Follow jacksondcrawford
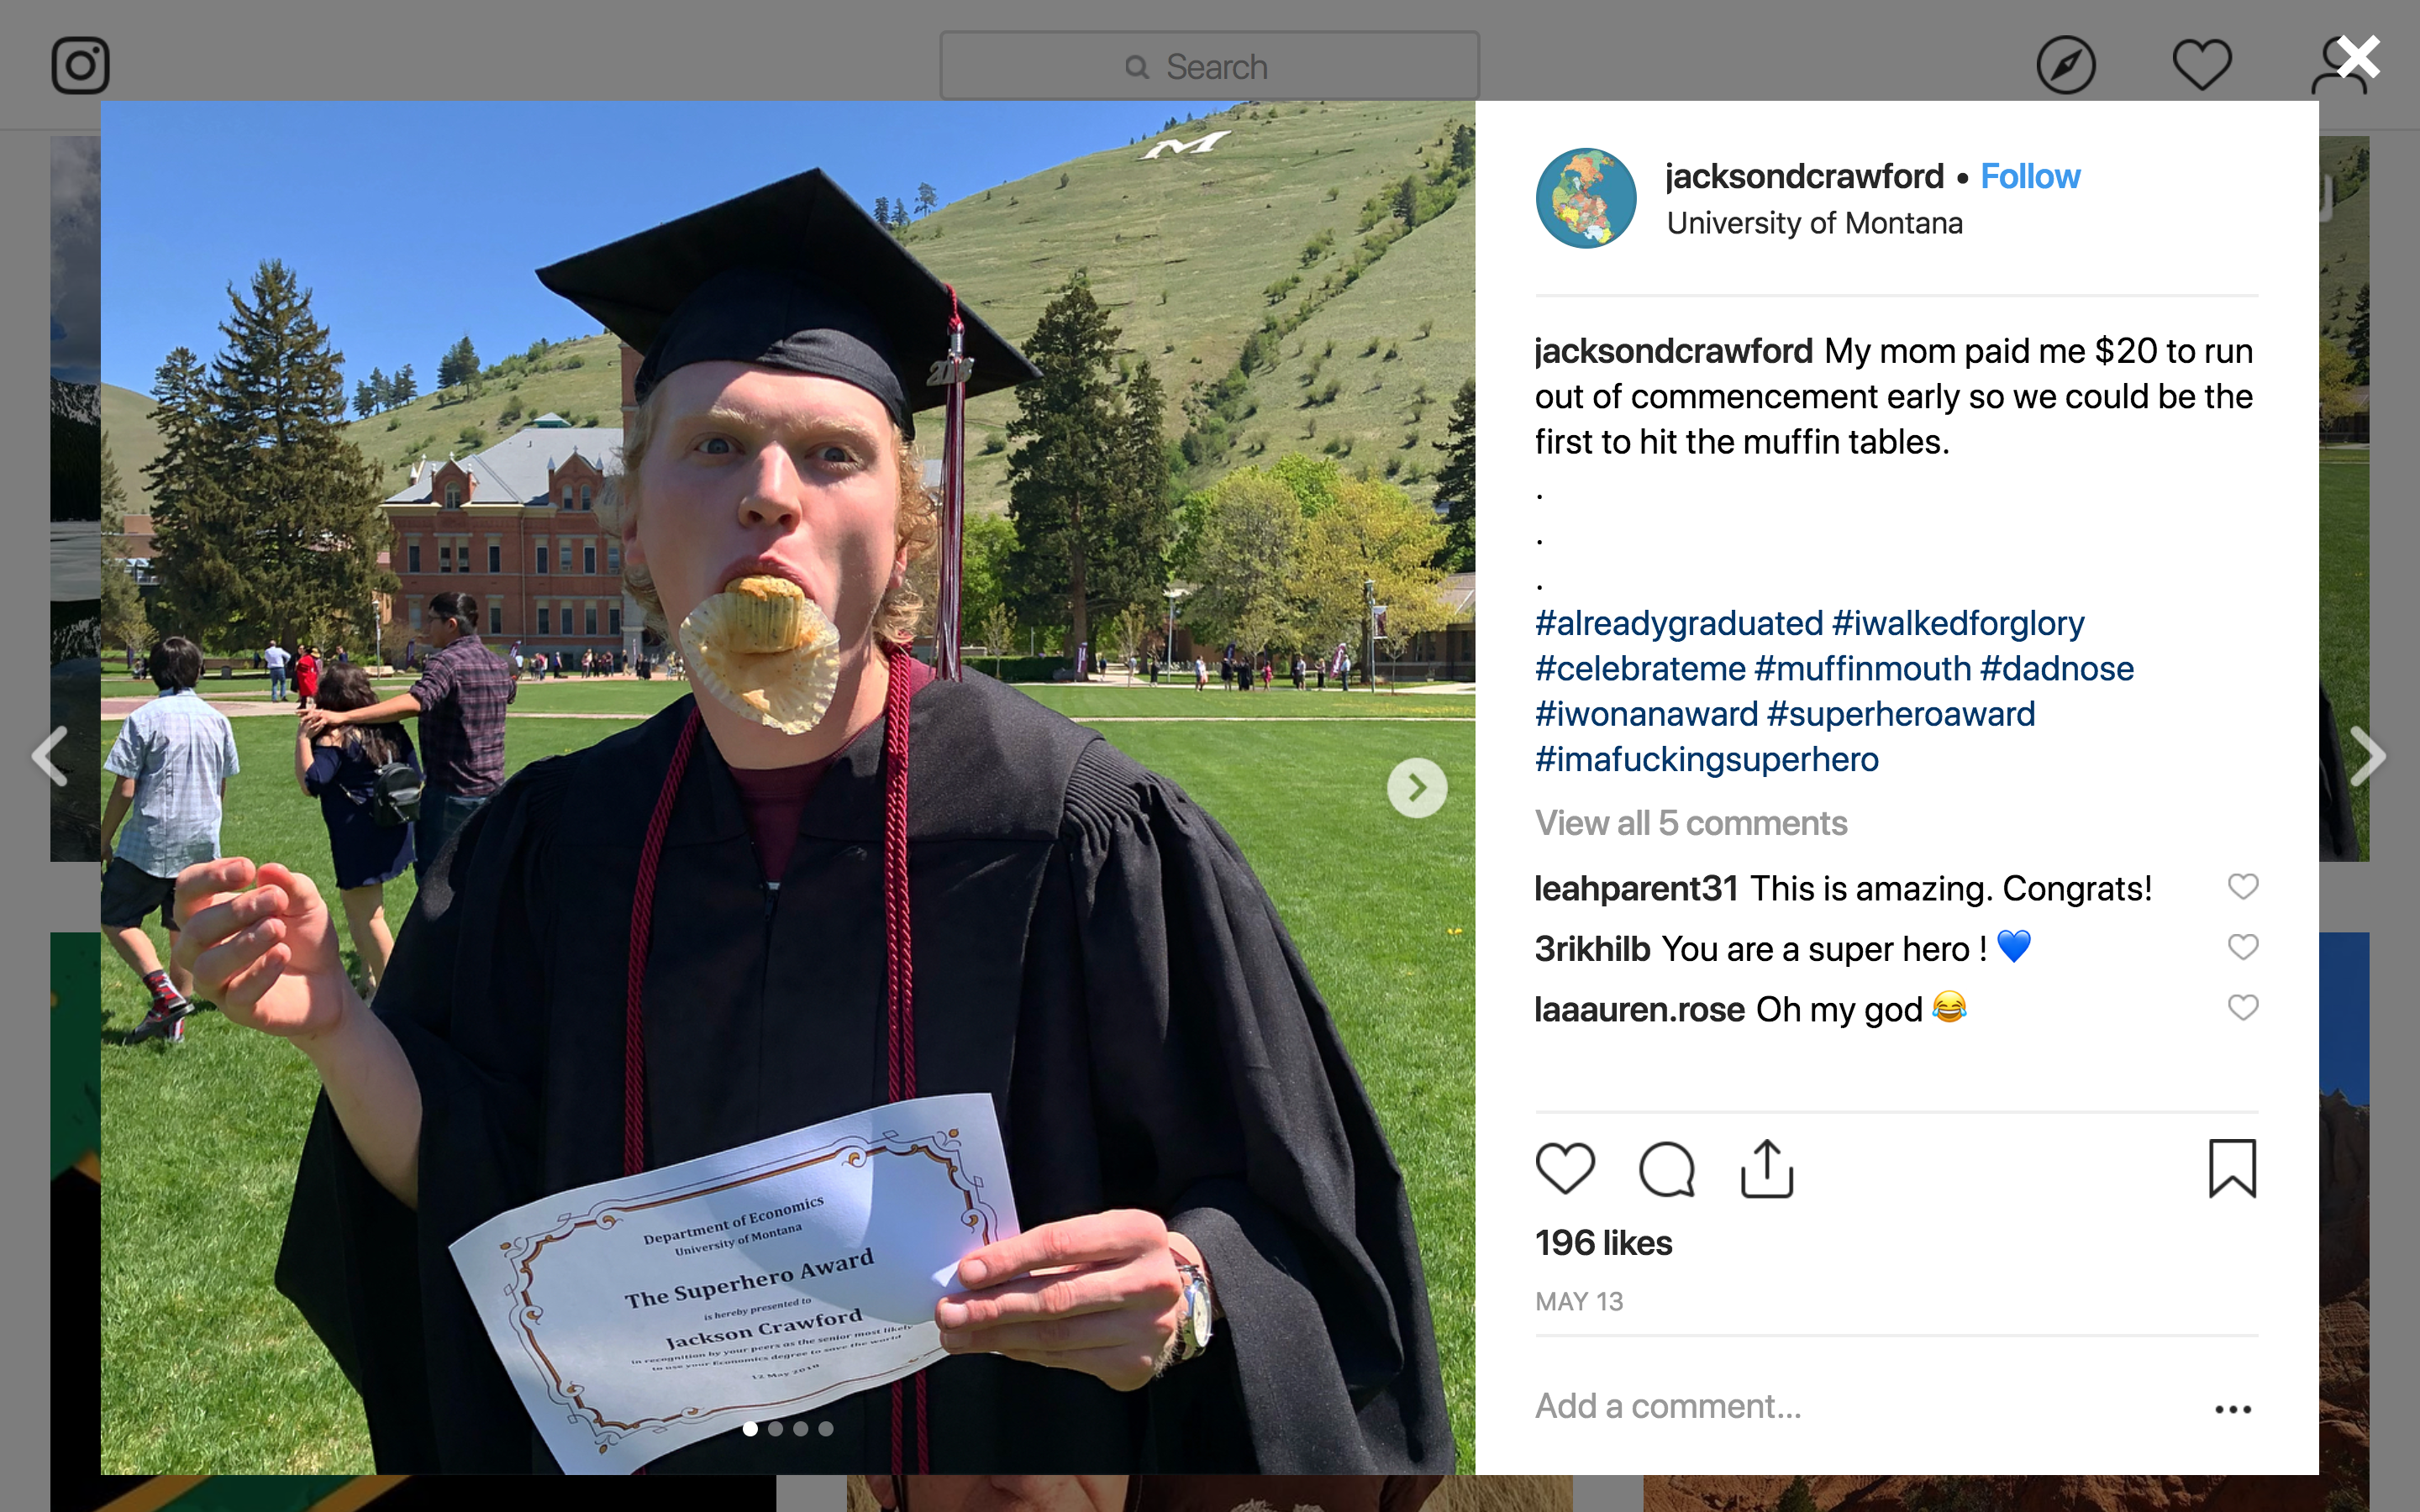The height and width of the screenshot is (1512, 2420). coord(2030,177)
